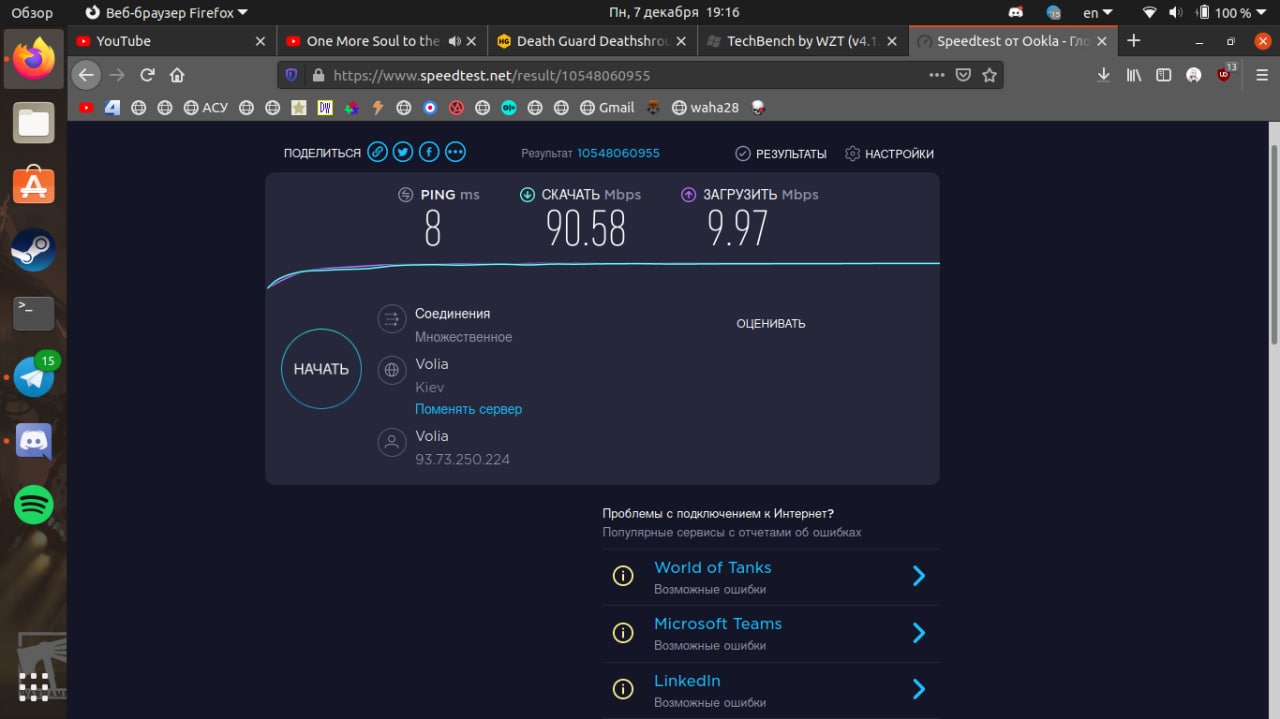Open Microsoft Teams problem report
Screen dimensions: 1280x719
[717, 623]
